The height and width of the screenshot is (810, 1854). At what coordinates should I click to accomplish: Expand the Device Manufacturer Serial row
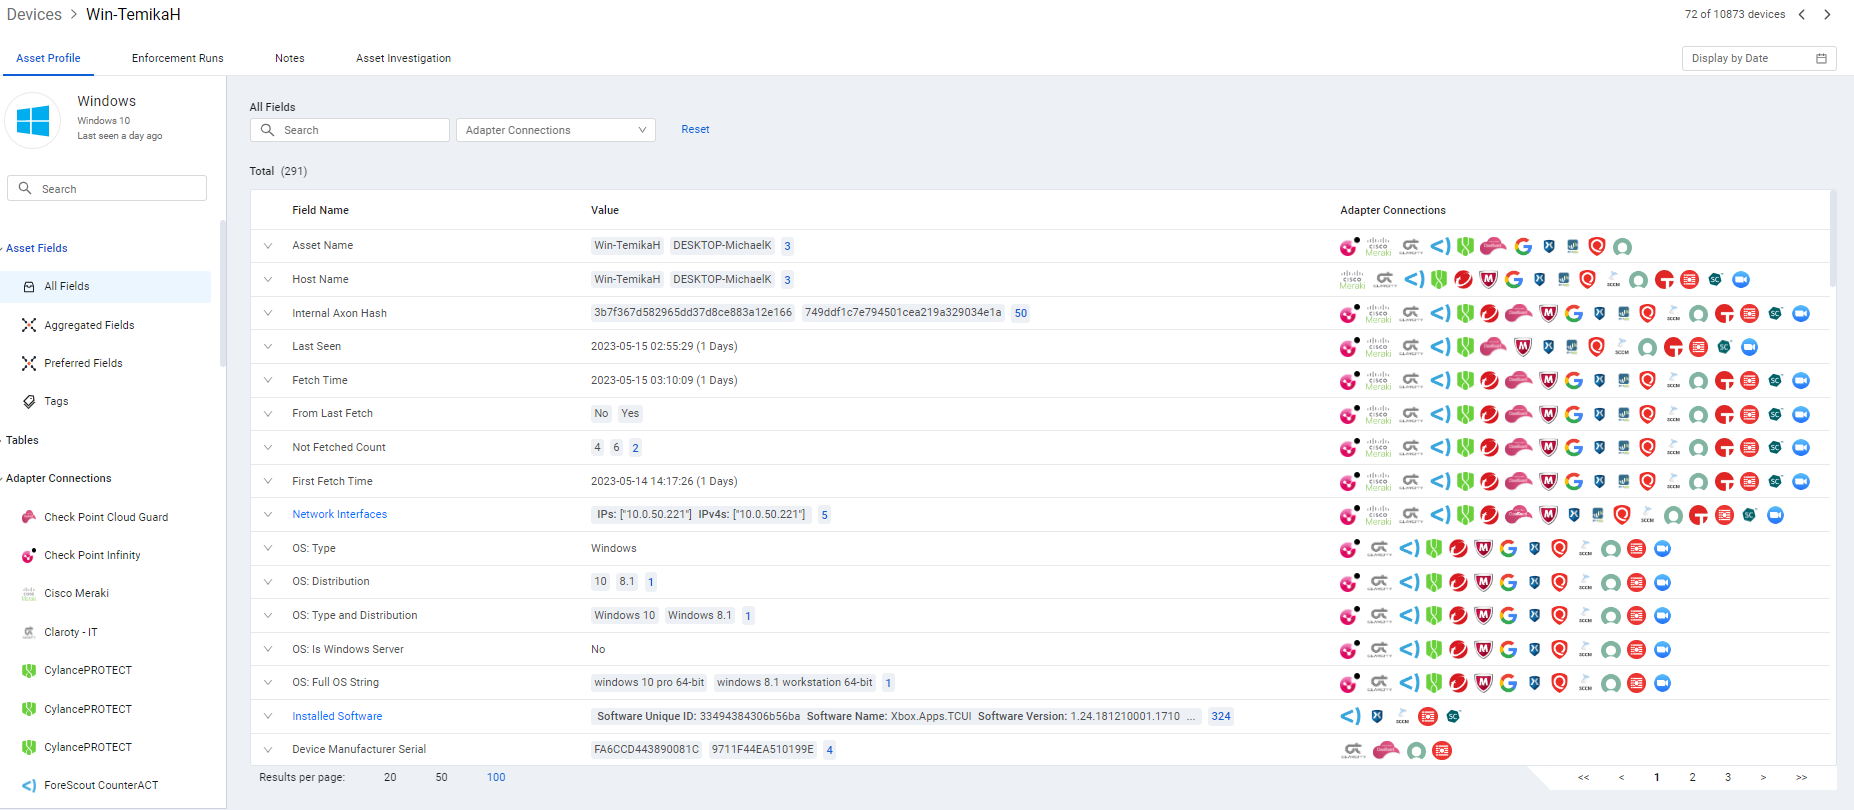pyautogui.click(x=268, y=749)
